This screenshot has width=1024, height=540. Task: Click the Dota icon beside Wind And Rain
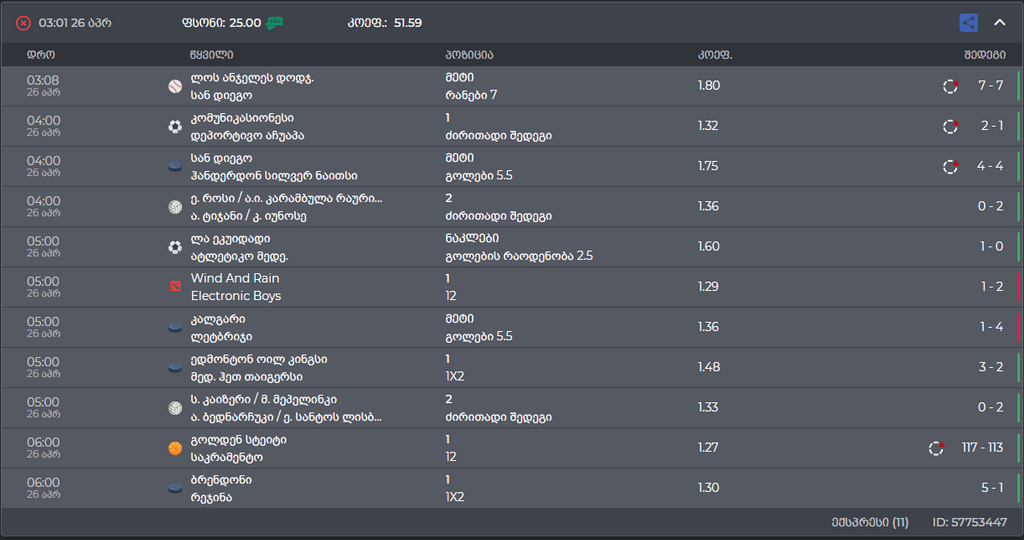[175, 287]
